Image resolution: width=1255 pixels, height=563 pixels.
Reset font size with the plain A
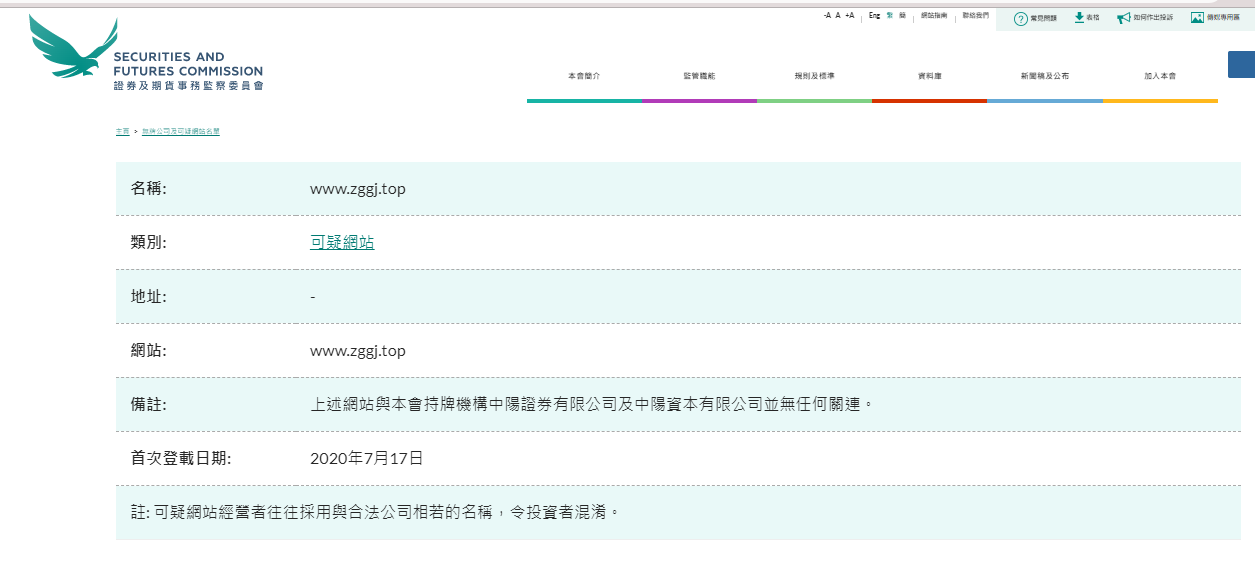[x=838, y=16]
